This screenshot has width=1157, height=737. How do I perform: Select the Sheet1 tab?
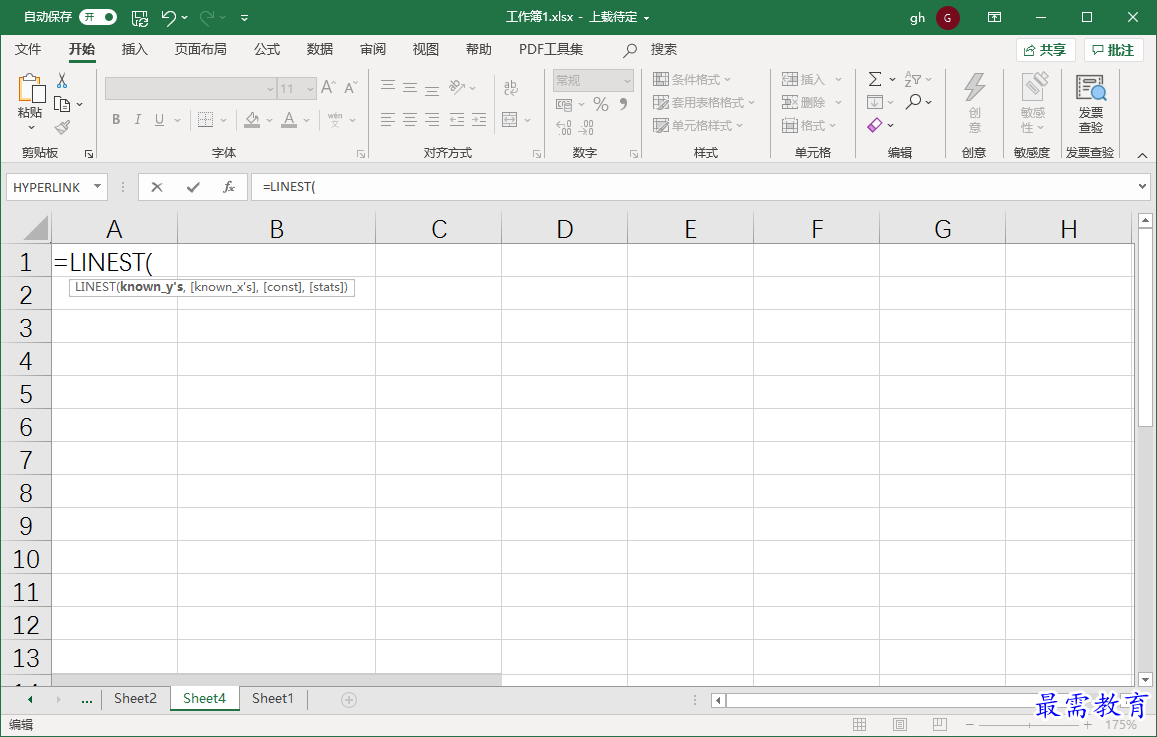272,698
